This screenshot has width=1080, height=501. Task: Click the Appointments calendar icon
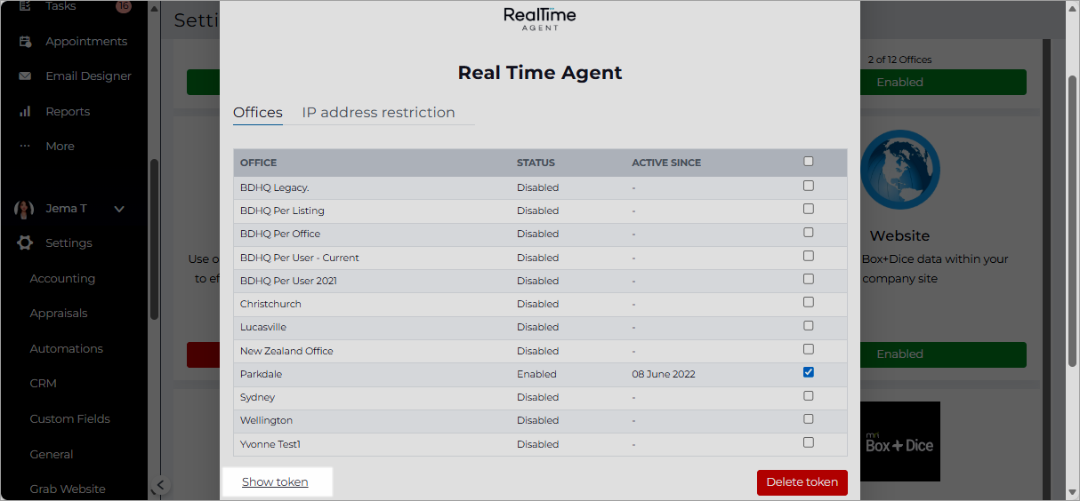tap(25, 41)
